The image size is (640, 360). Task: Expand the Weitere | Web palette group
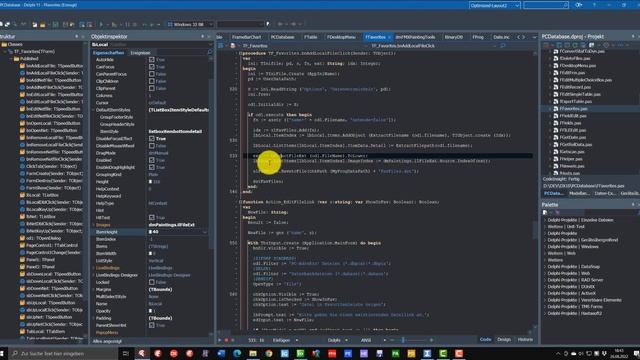(544, 253)
